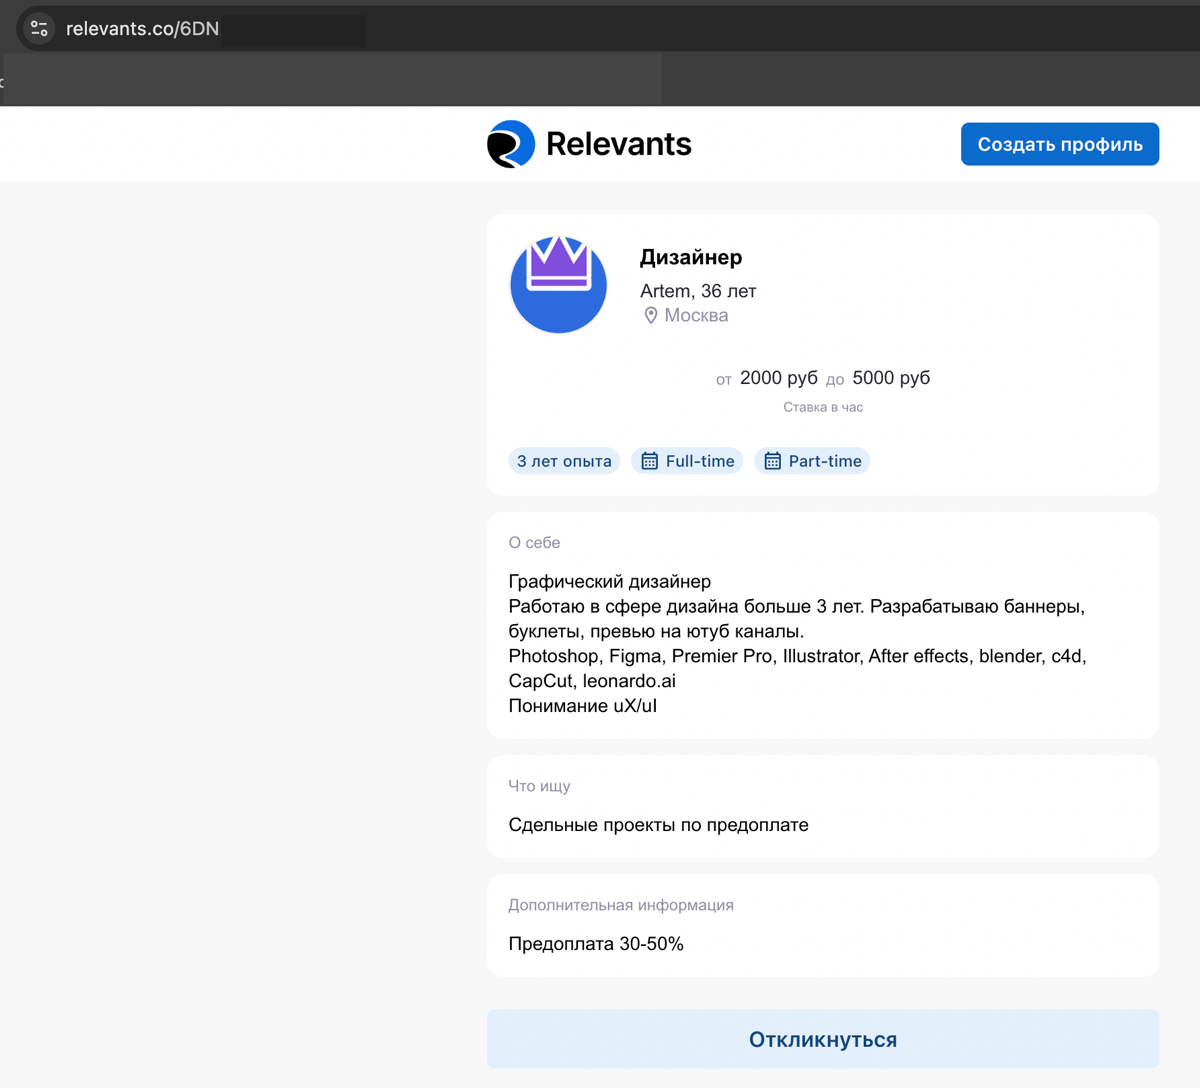Click the 'Relevants' brand name text
1200x1088 pixels.
tap(618, 143)
